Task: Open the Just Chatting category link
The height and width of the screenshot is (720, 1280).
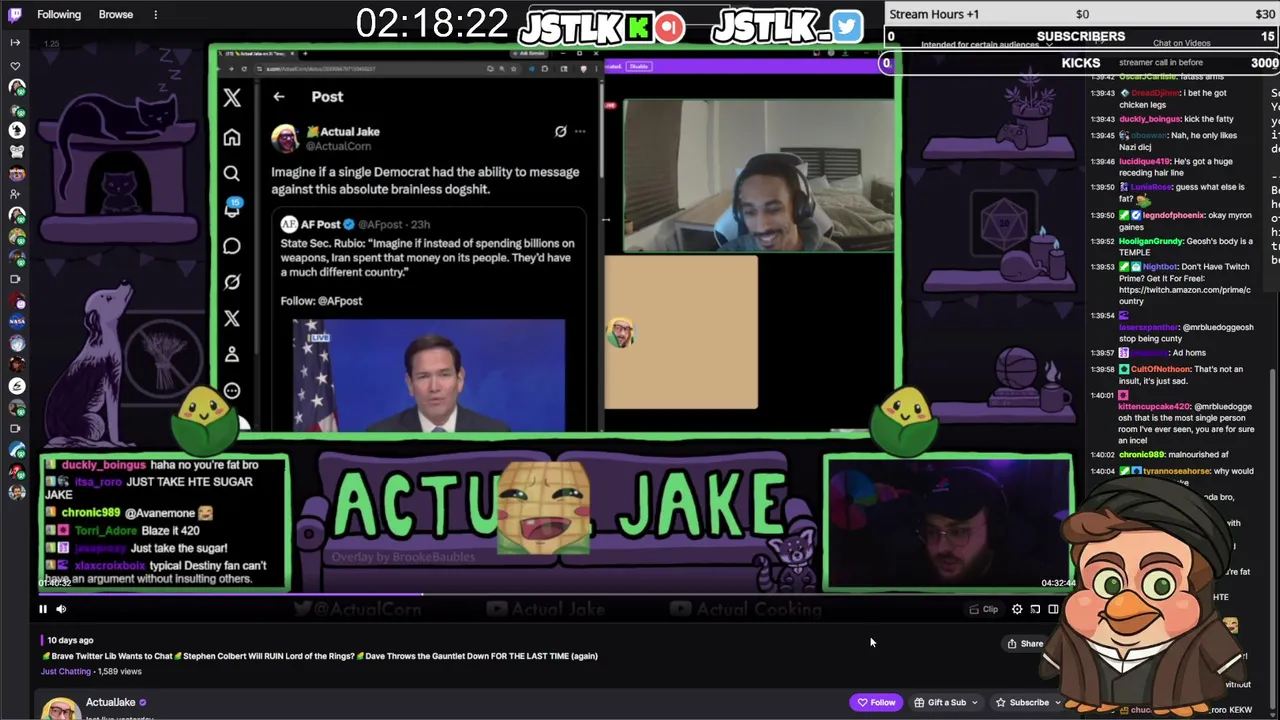Action: [x=66, y=671]
